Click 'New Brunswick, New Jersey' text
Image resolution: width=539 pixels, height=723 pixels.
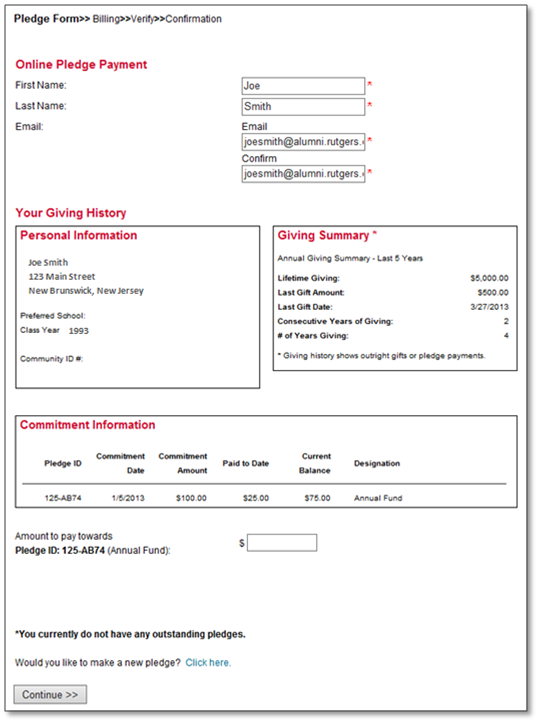click(x=86, y=291)
